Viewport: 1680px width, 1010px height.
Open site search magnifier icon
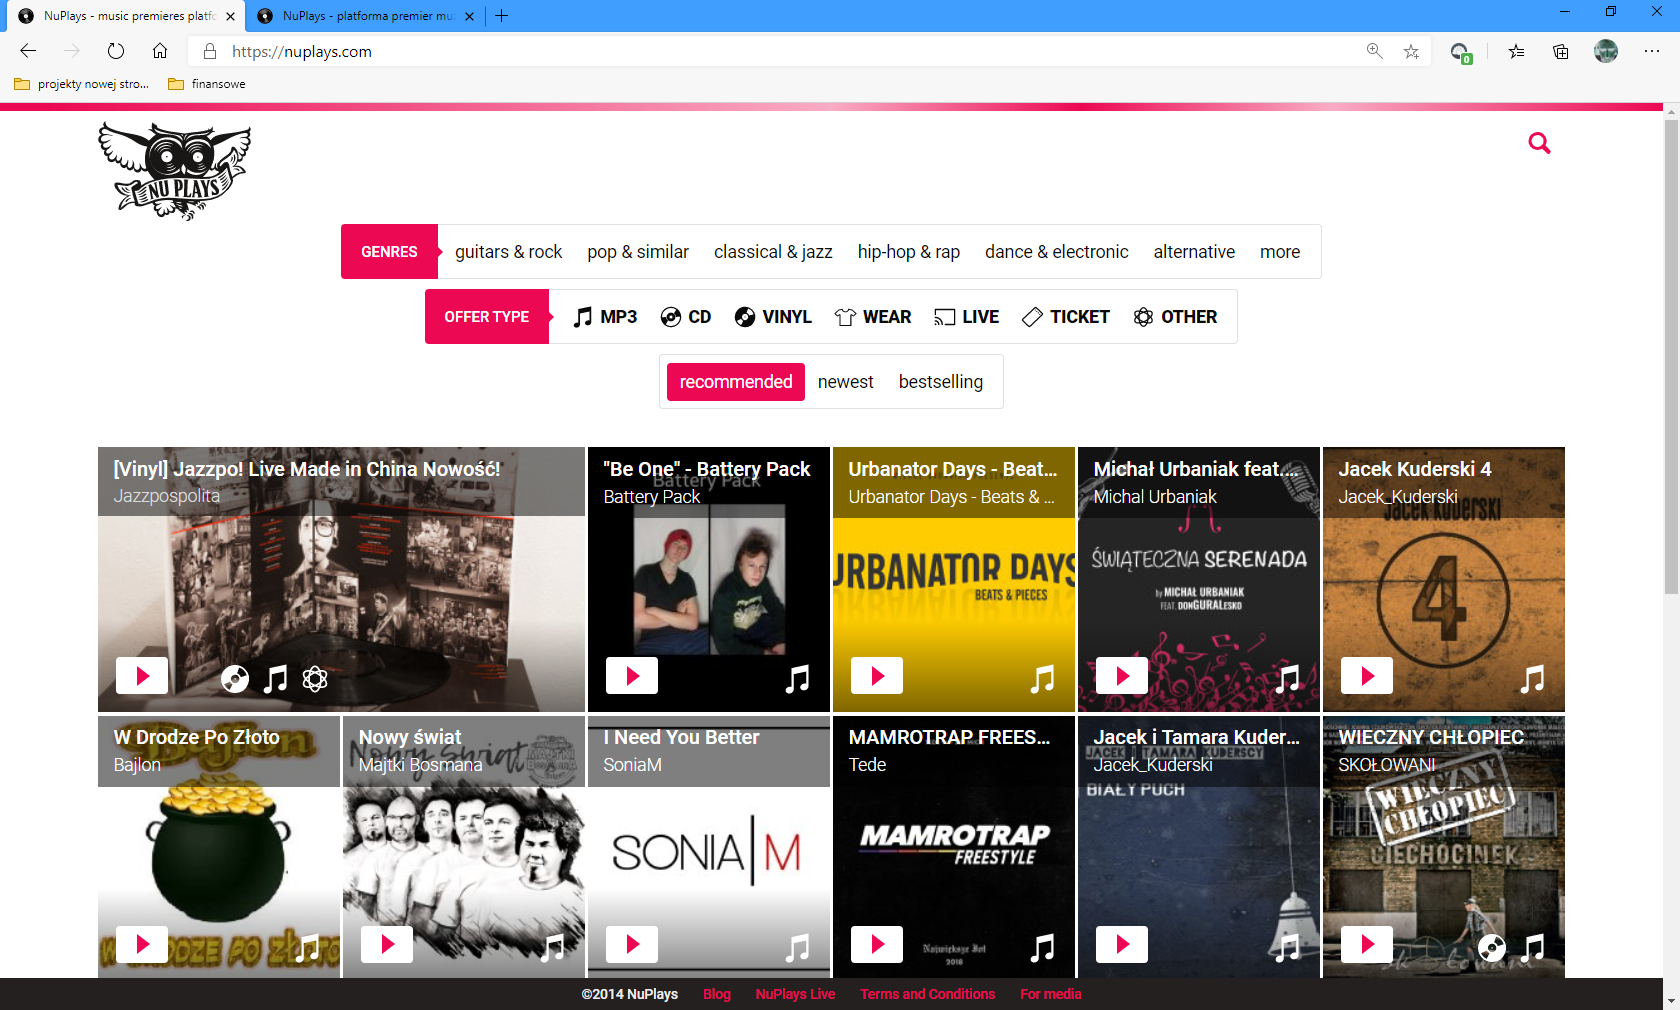(x=1539, y=143)
